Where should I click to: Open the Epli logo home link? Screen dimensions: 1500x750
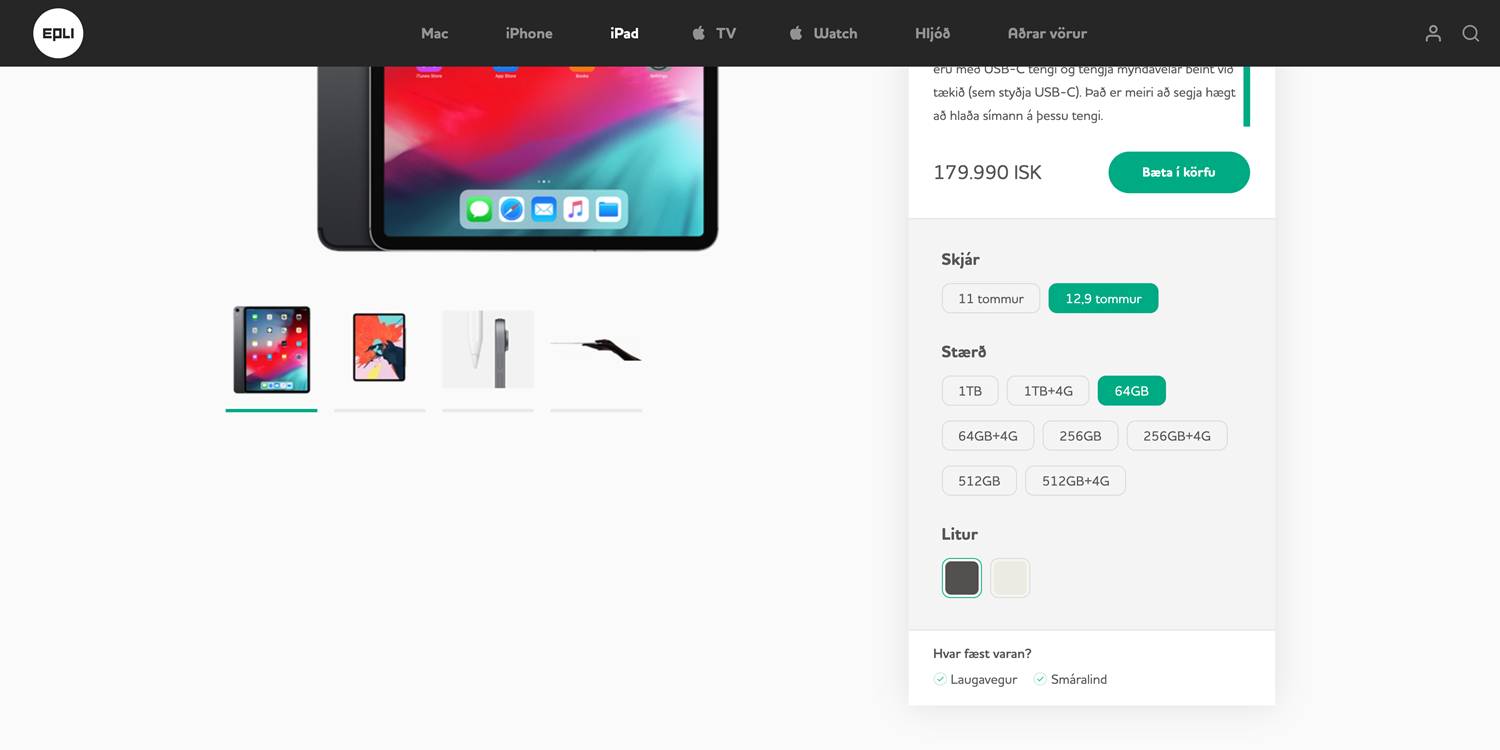coord(58,33)
